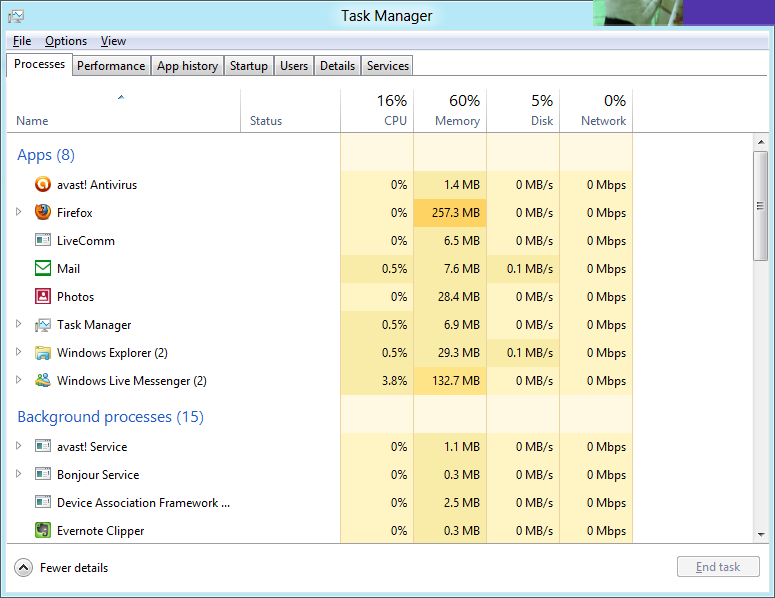Click the scrollbar down arrow
This screenshot has width=775, height=598.
[761, 536]
